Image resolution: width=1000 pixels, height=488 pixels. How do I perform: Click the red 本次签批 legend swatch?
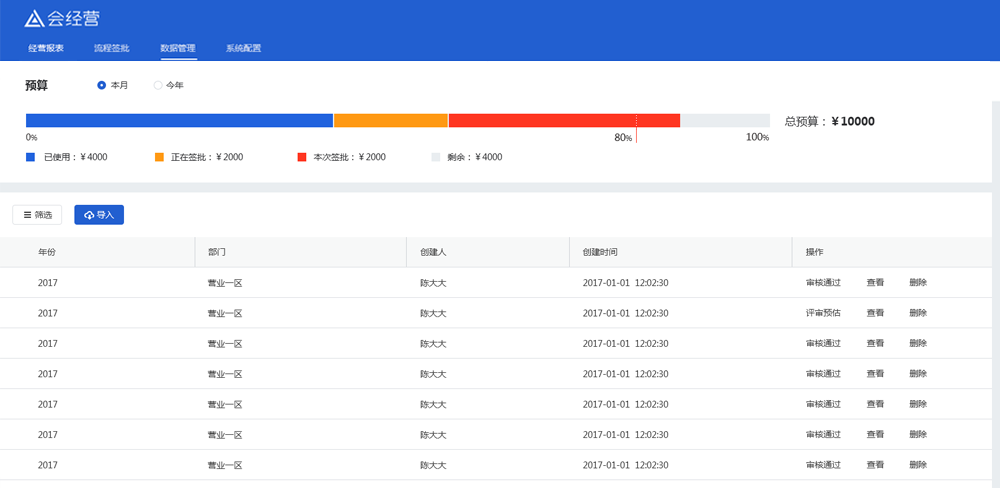[302, 157]
